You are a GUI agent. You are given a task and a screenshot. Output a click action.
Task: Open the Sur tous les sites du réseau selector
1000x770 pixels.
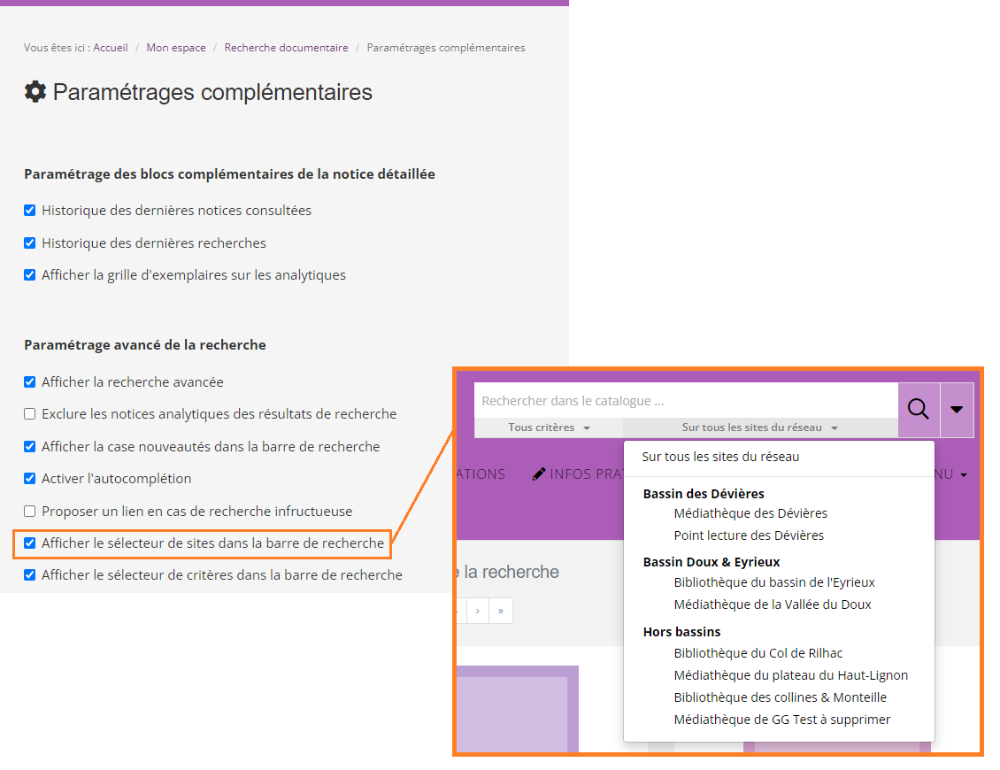click(x=759, y=428)
